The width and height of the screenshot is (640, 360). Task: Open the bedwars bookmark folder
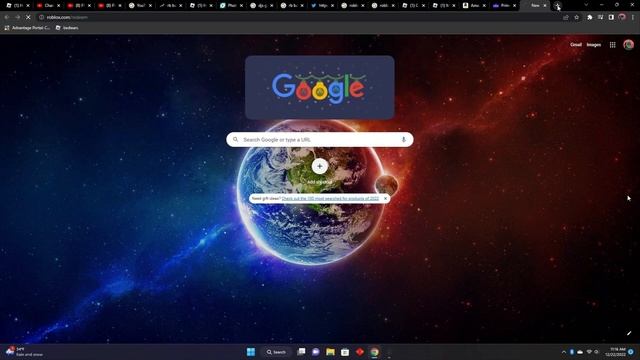(67, 28)
